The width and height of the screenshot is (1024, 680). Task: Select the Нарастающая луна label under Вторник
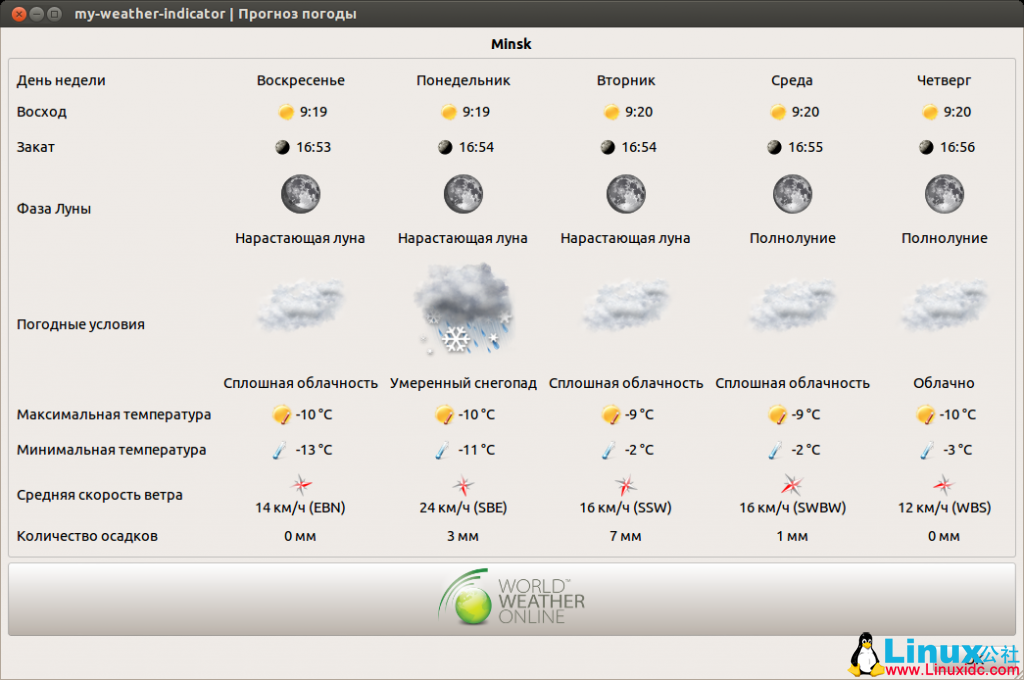626,238
